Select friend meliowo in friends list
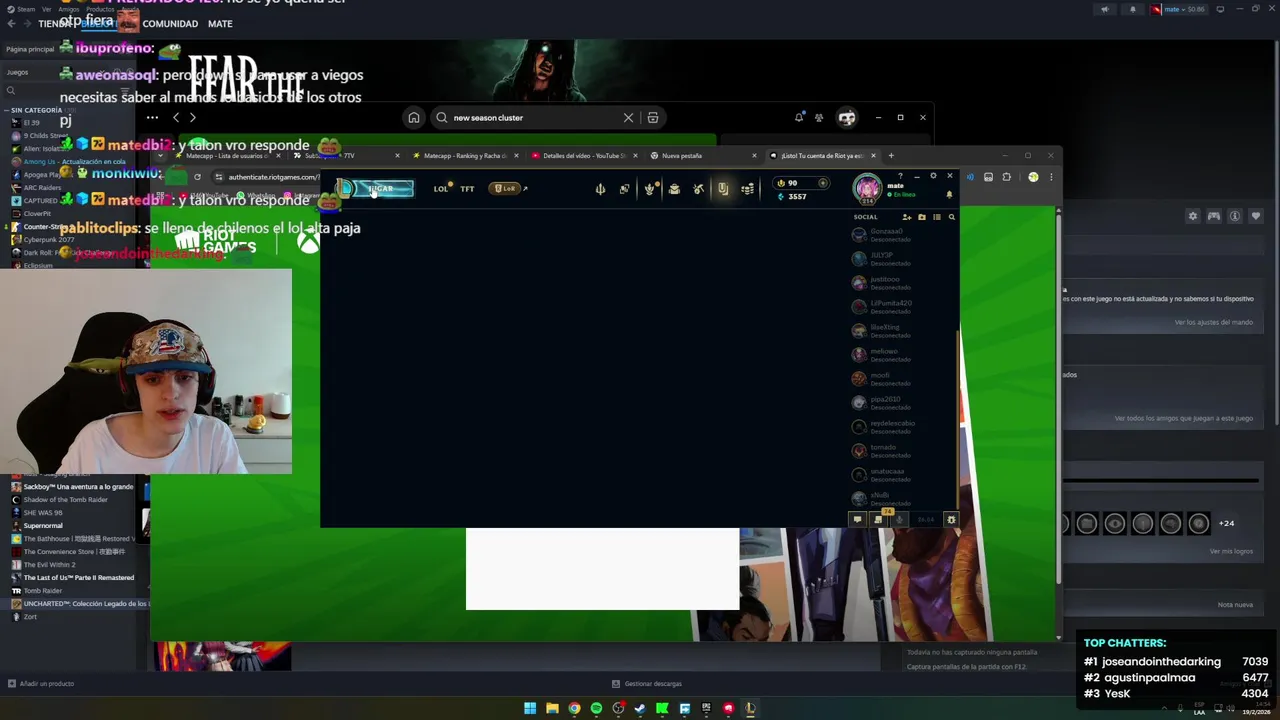1280x720 pixels. coord(903,355)
